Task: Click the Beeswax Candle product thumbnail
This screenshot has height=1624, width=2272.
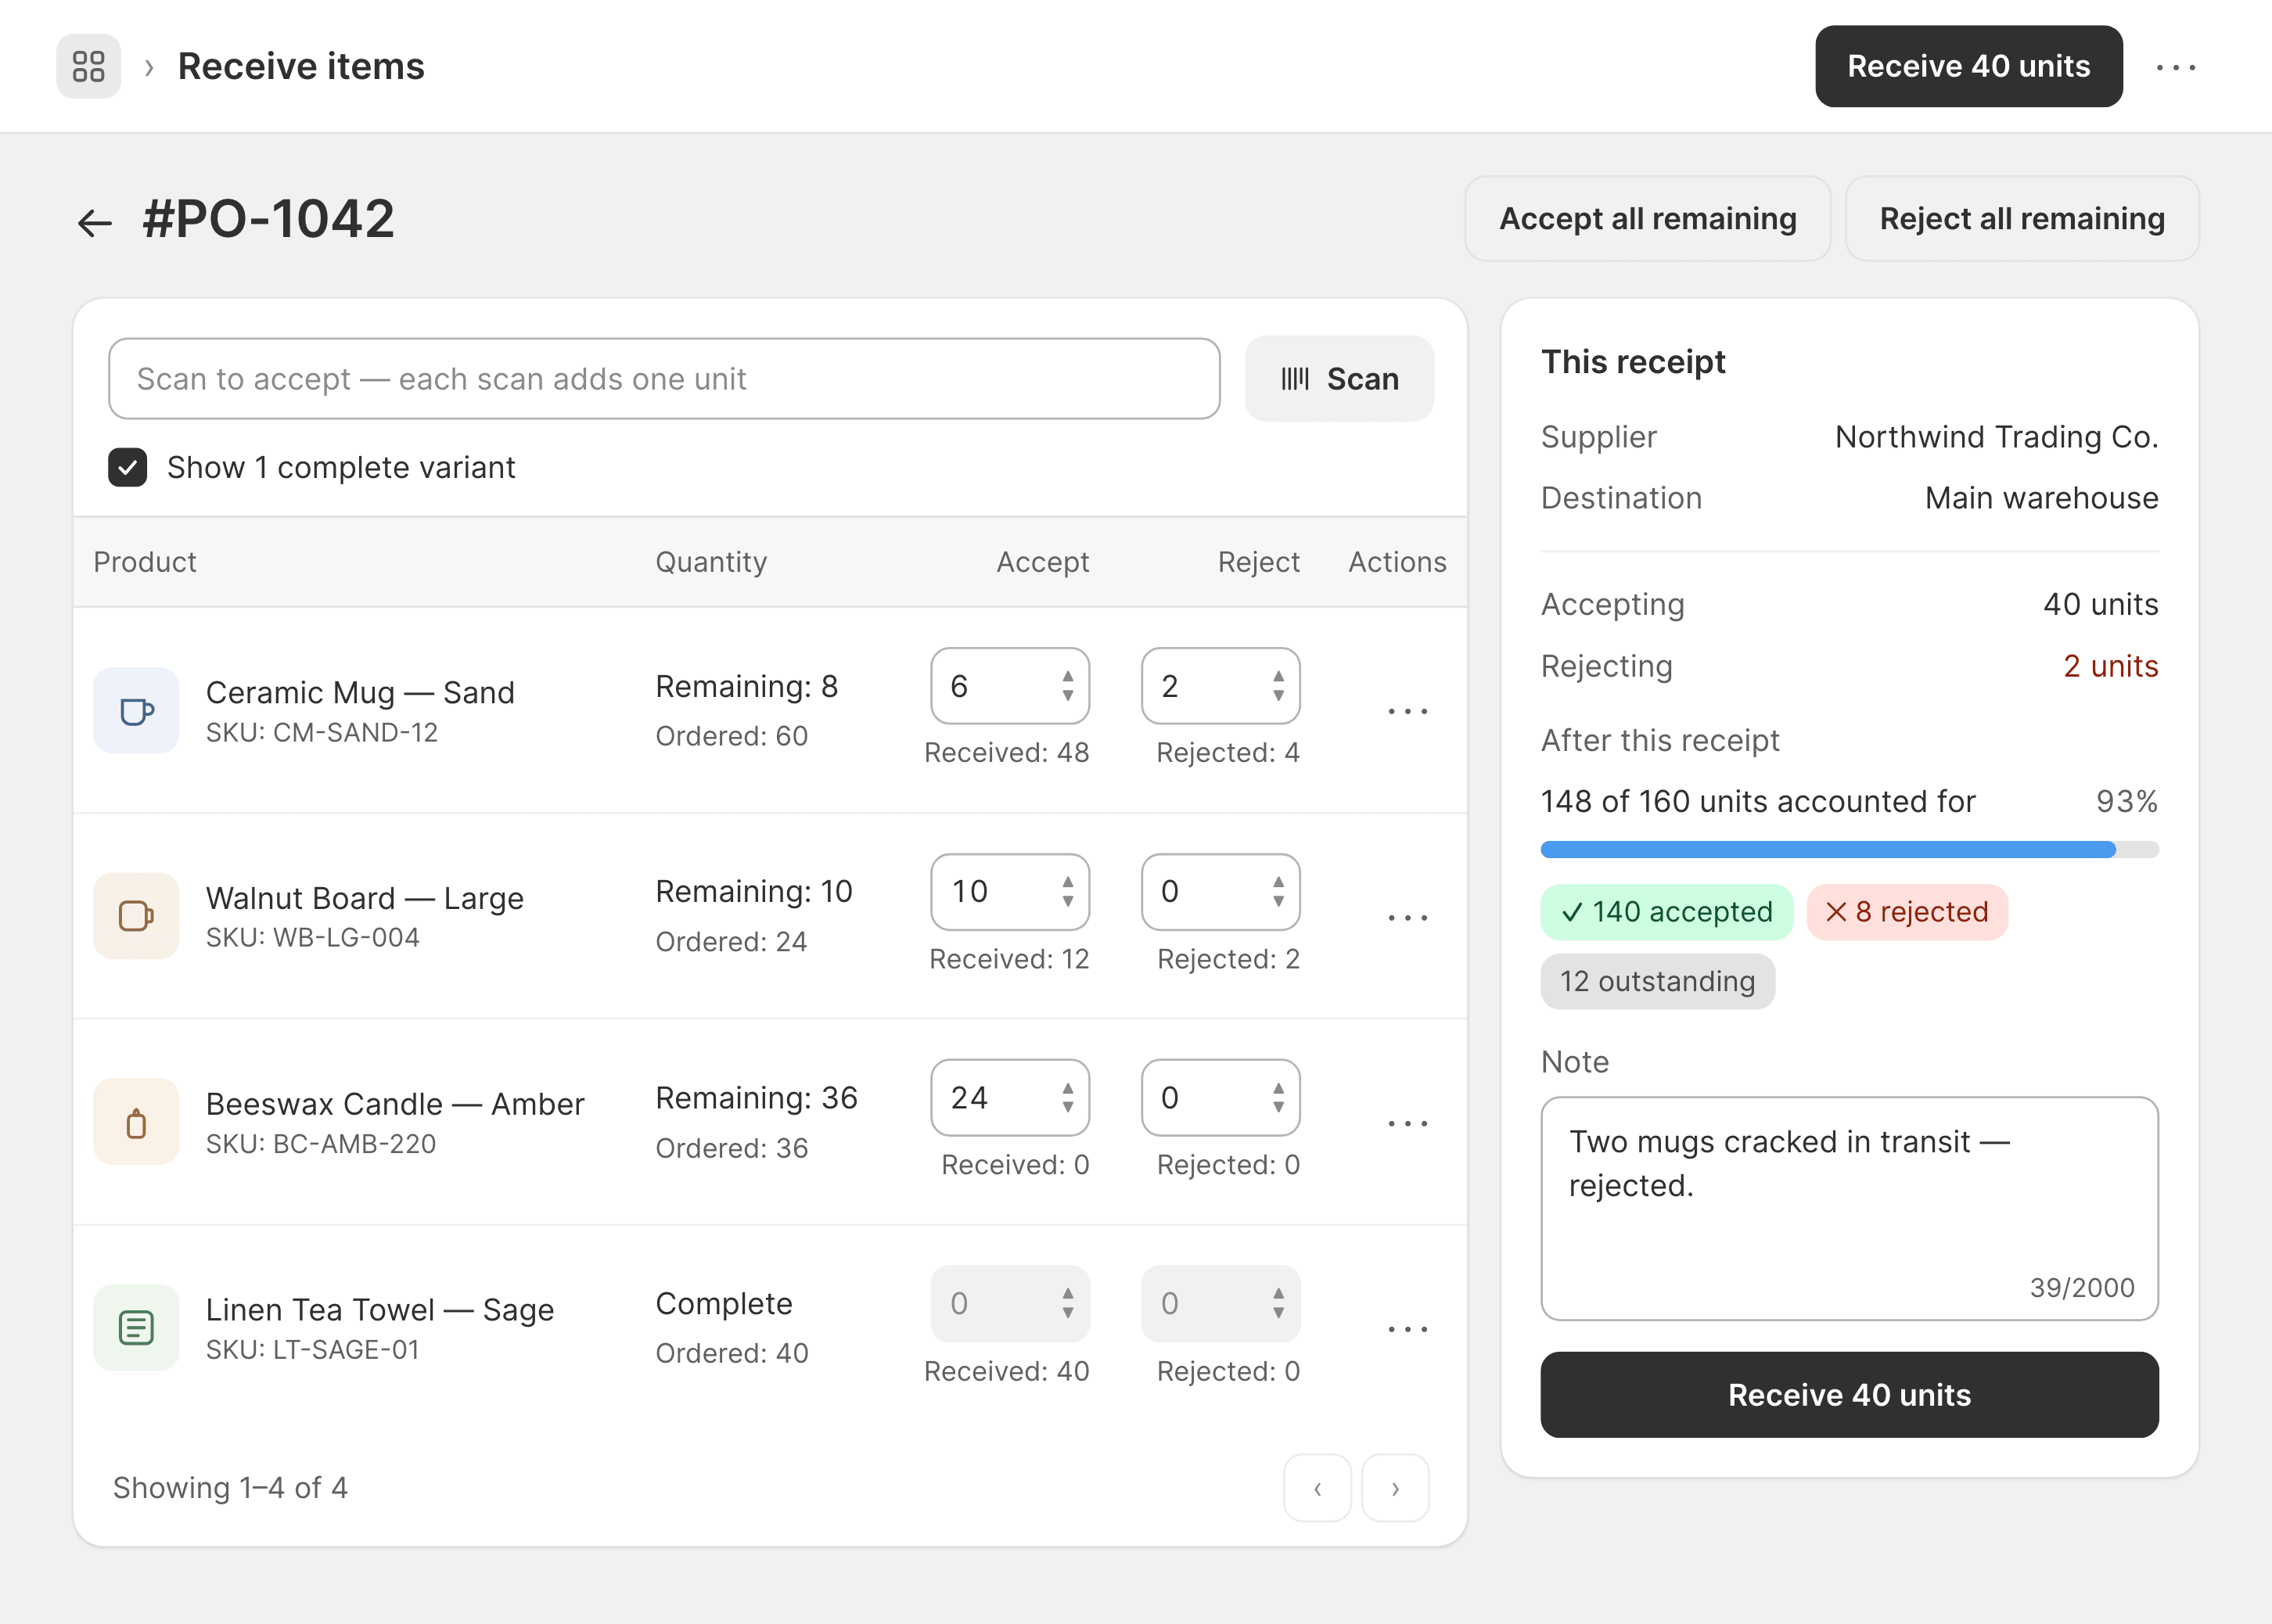Action: coord(136,1122)
